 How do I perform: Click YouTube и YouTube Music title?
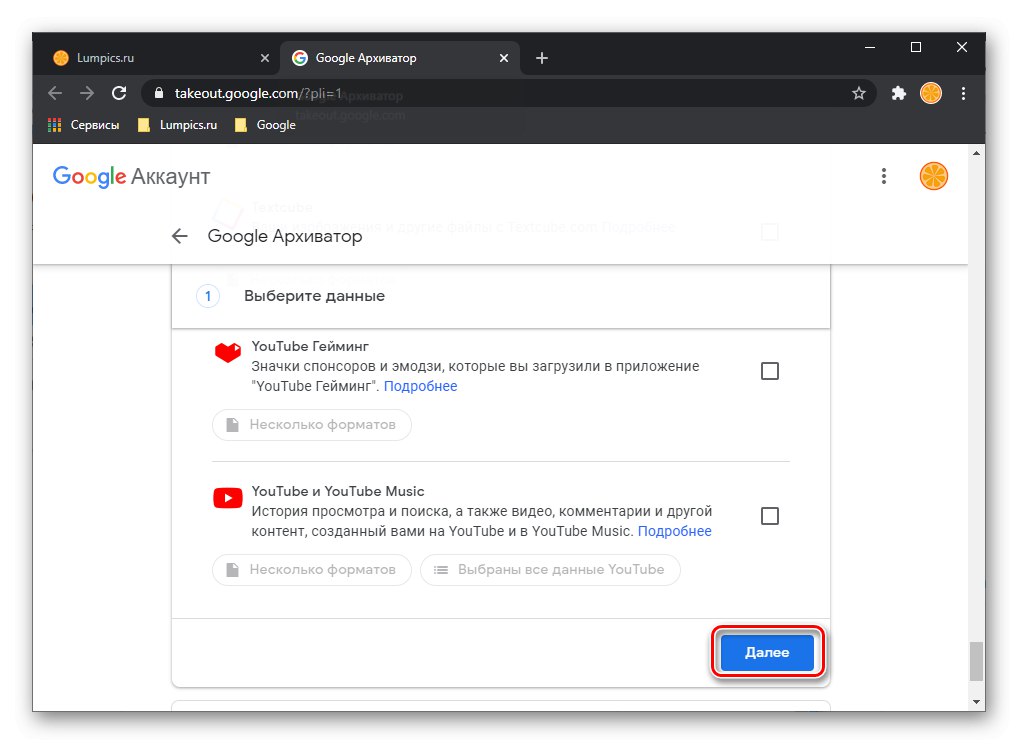[x=338, y=491]
